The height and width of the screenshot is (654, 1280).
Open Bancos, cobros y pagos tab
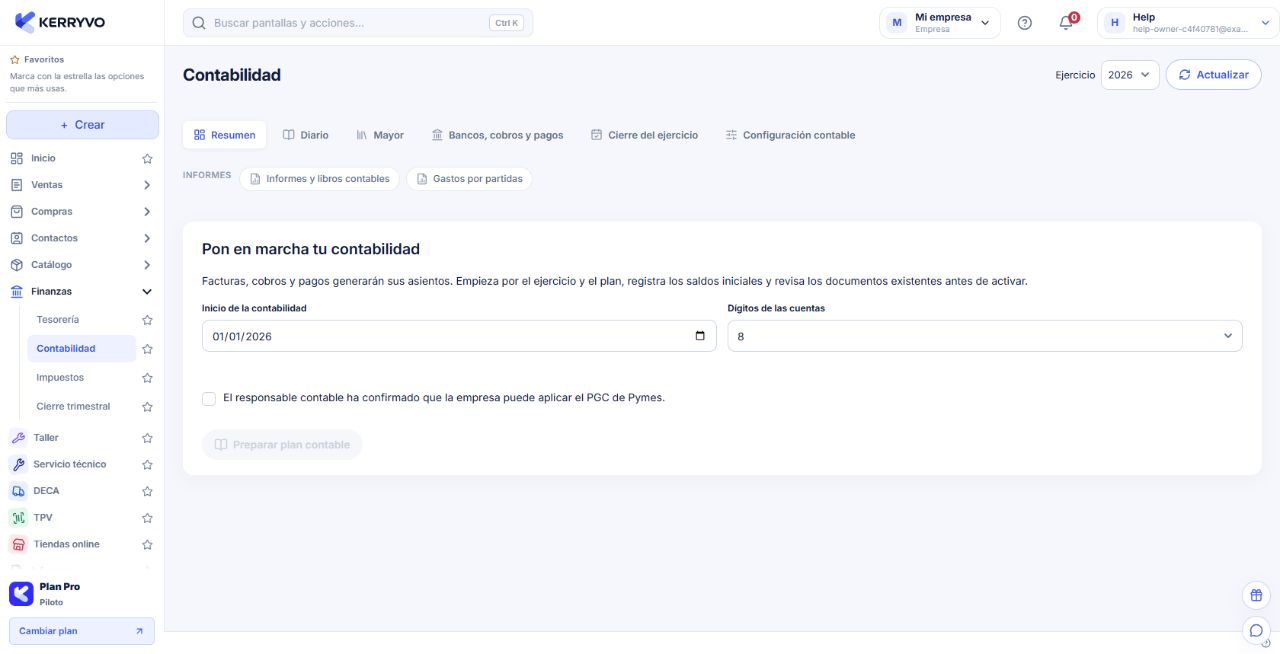[x=498, y=135]
